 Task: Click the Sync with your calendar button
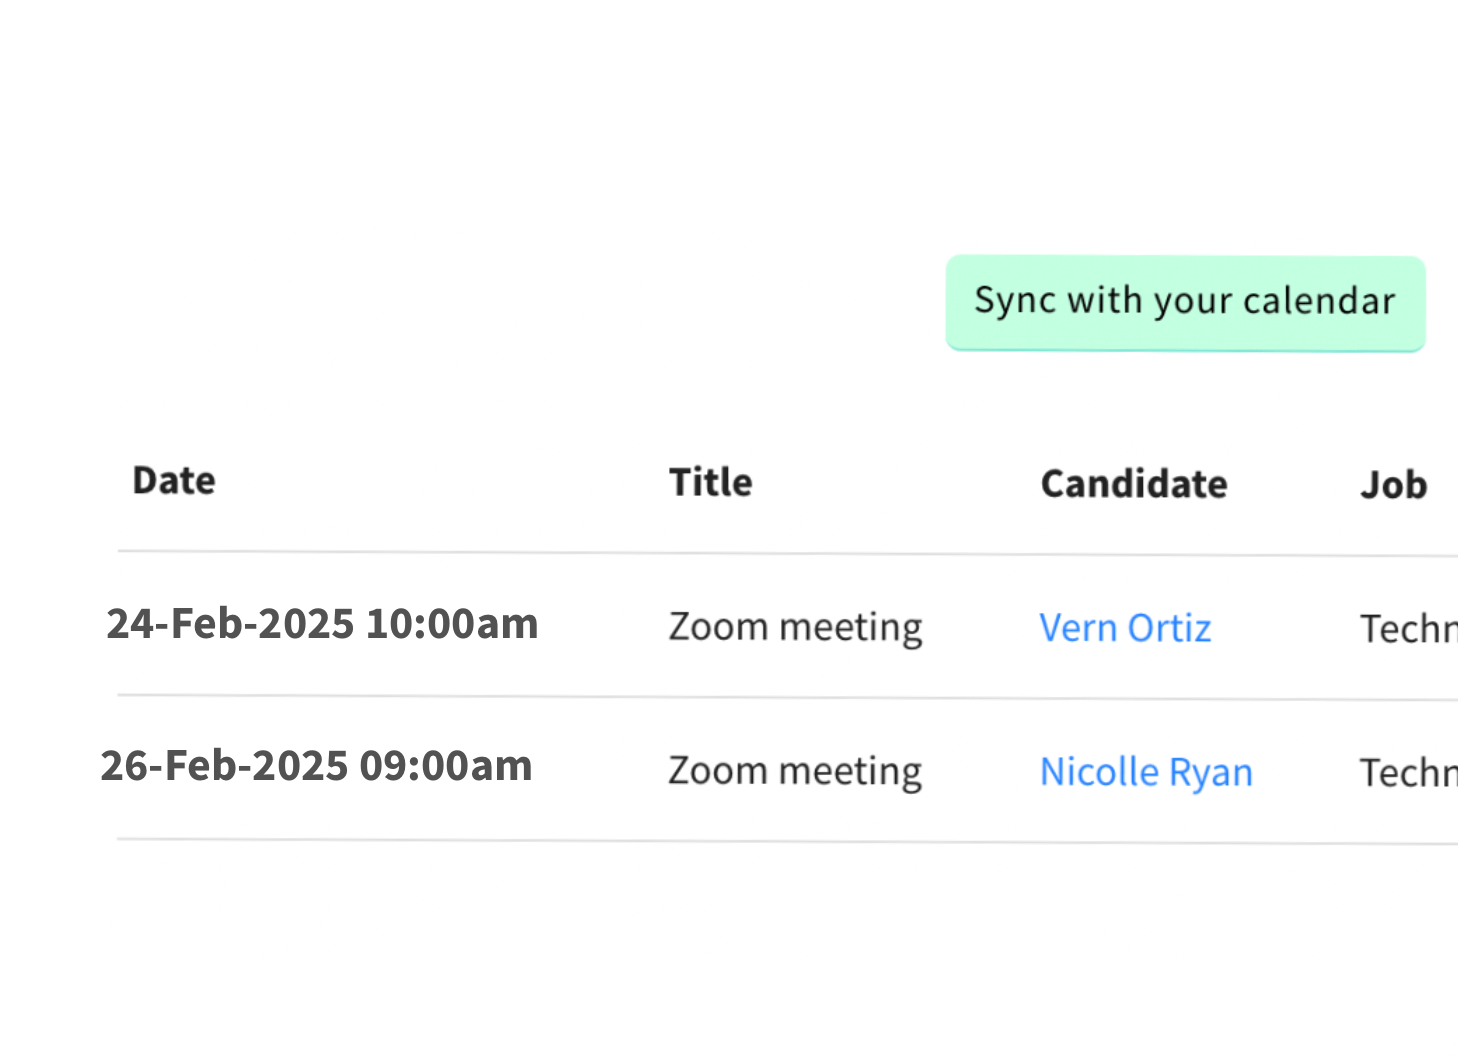coord(1185,302)
